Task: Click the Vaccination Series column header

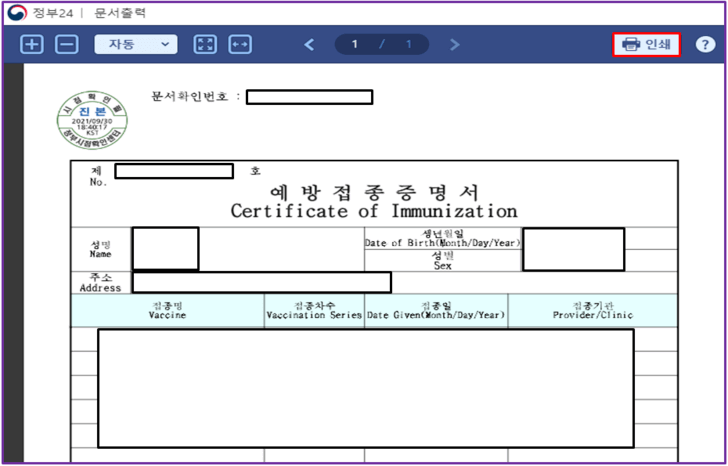Action: click(314, 311)
